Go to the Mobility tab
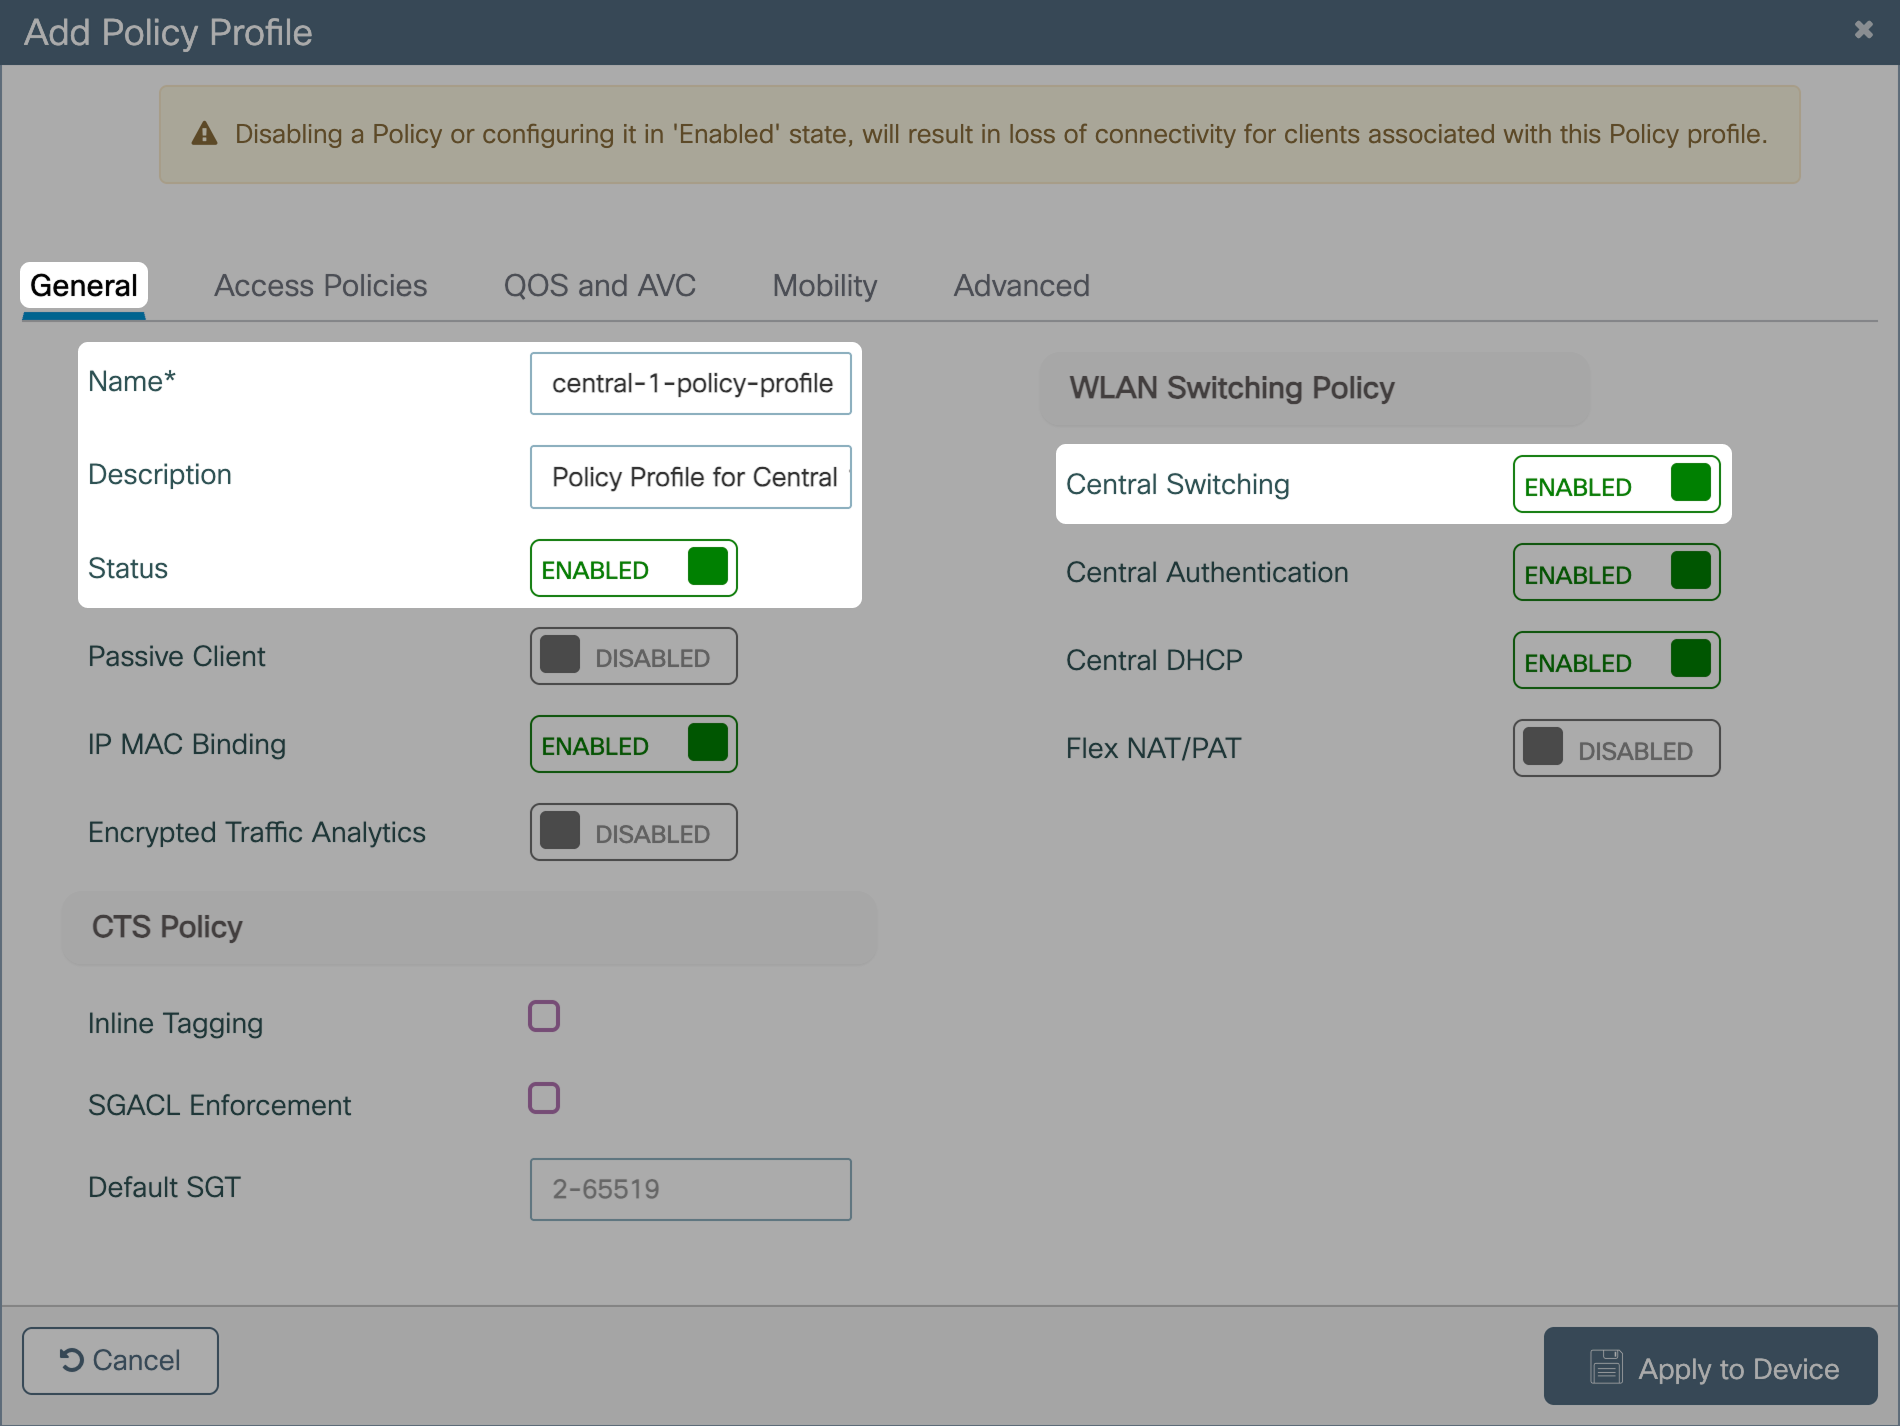This screenshot has height=1426, width=1900. coord(824,286)
